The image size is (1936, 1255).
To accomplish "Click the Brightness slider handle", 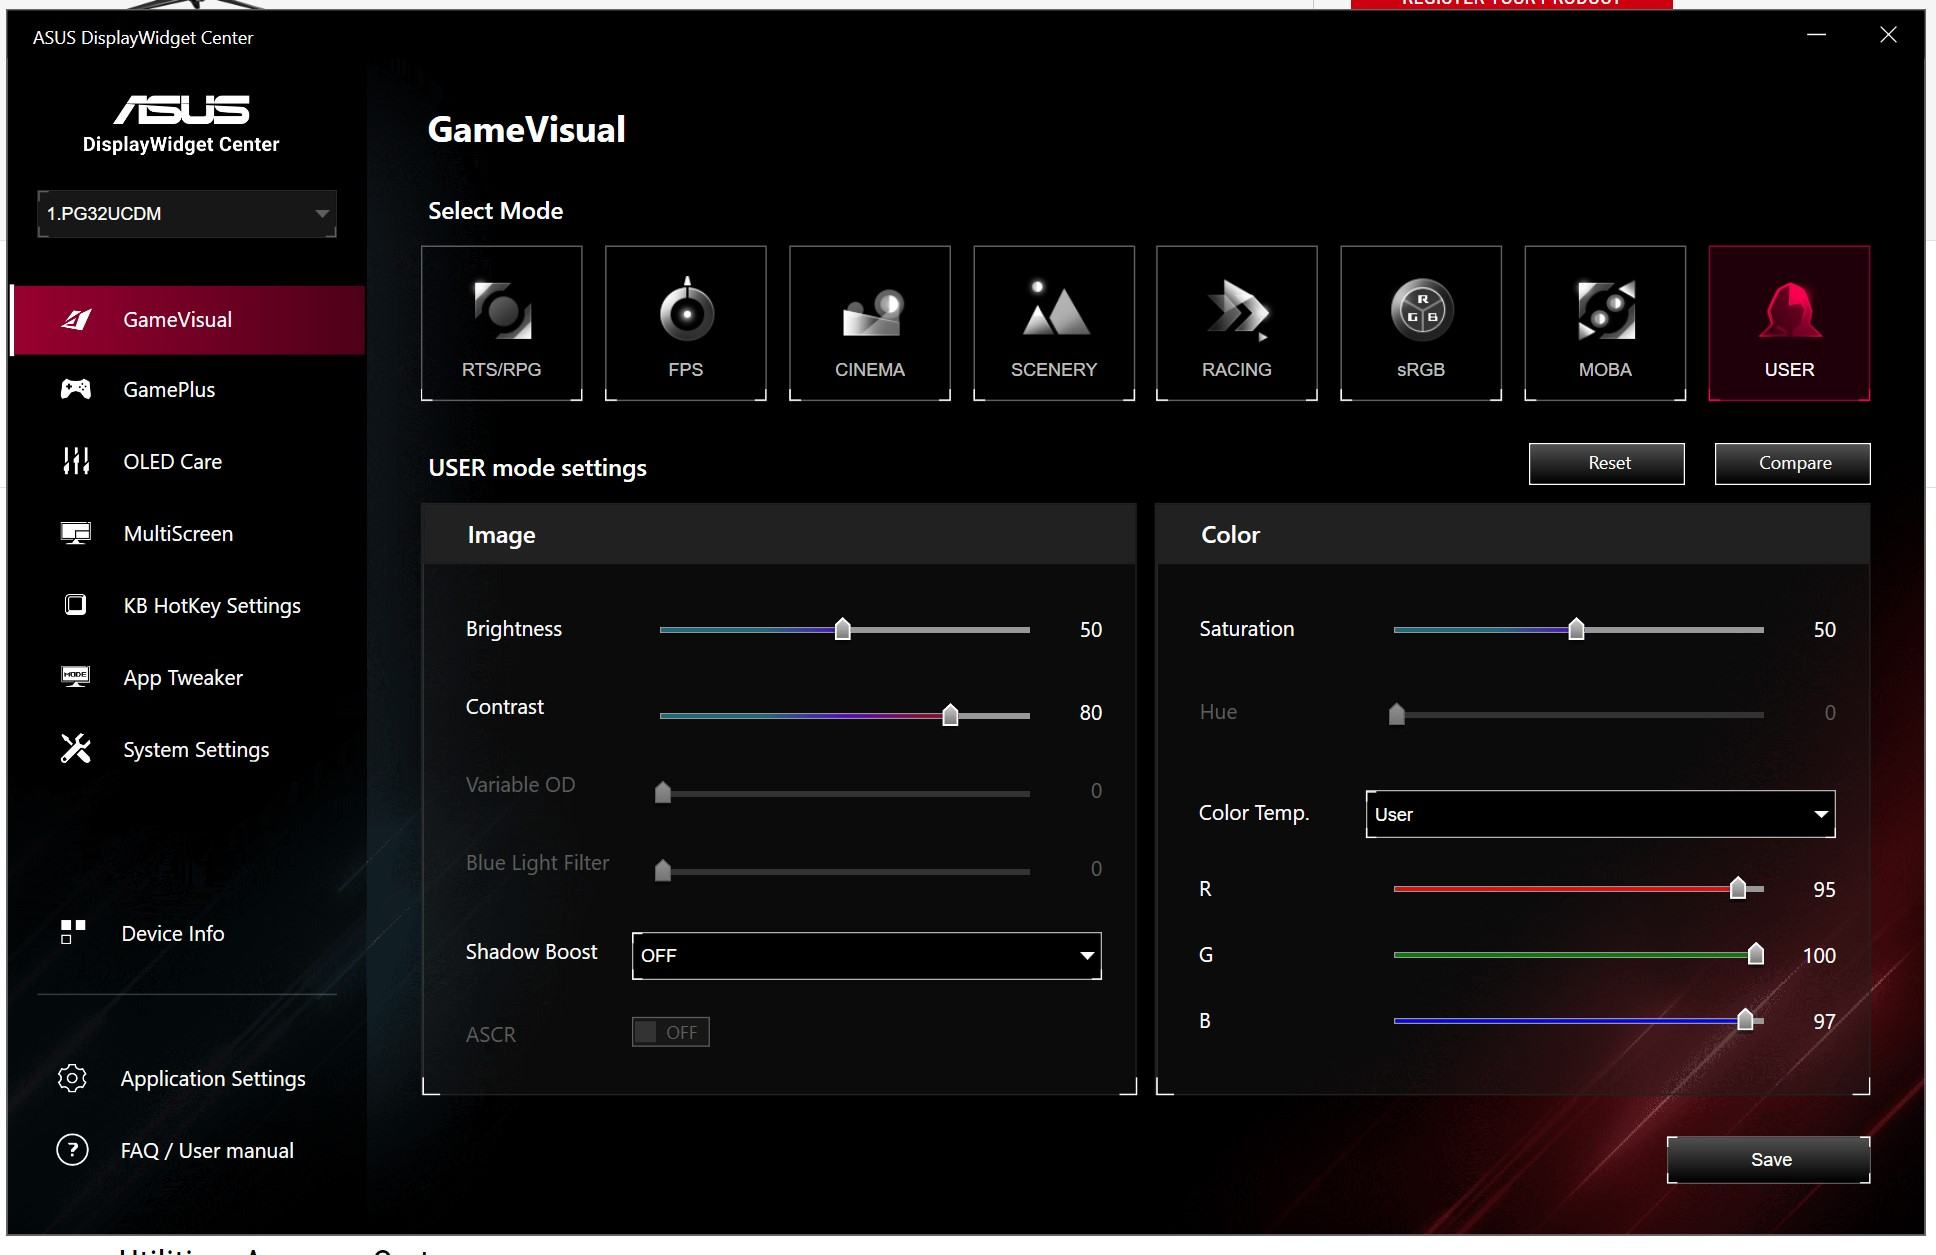I will (843, 629).
